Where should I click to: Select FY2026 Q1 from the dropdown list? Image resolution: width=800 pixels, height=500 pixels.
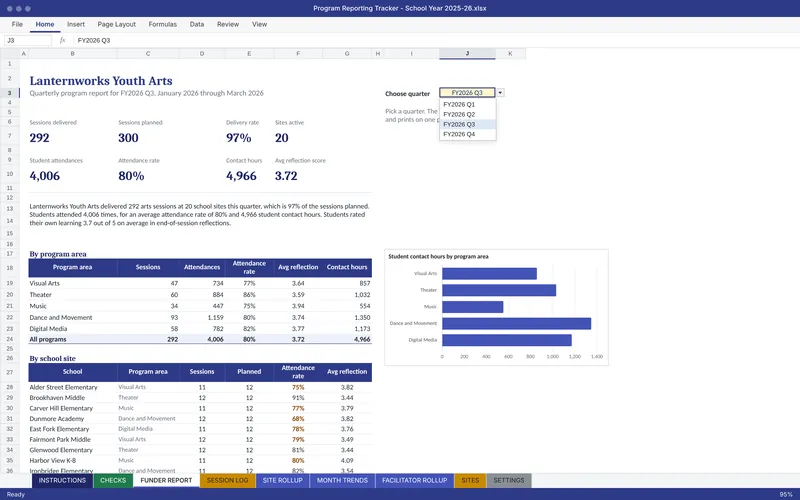467,104
